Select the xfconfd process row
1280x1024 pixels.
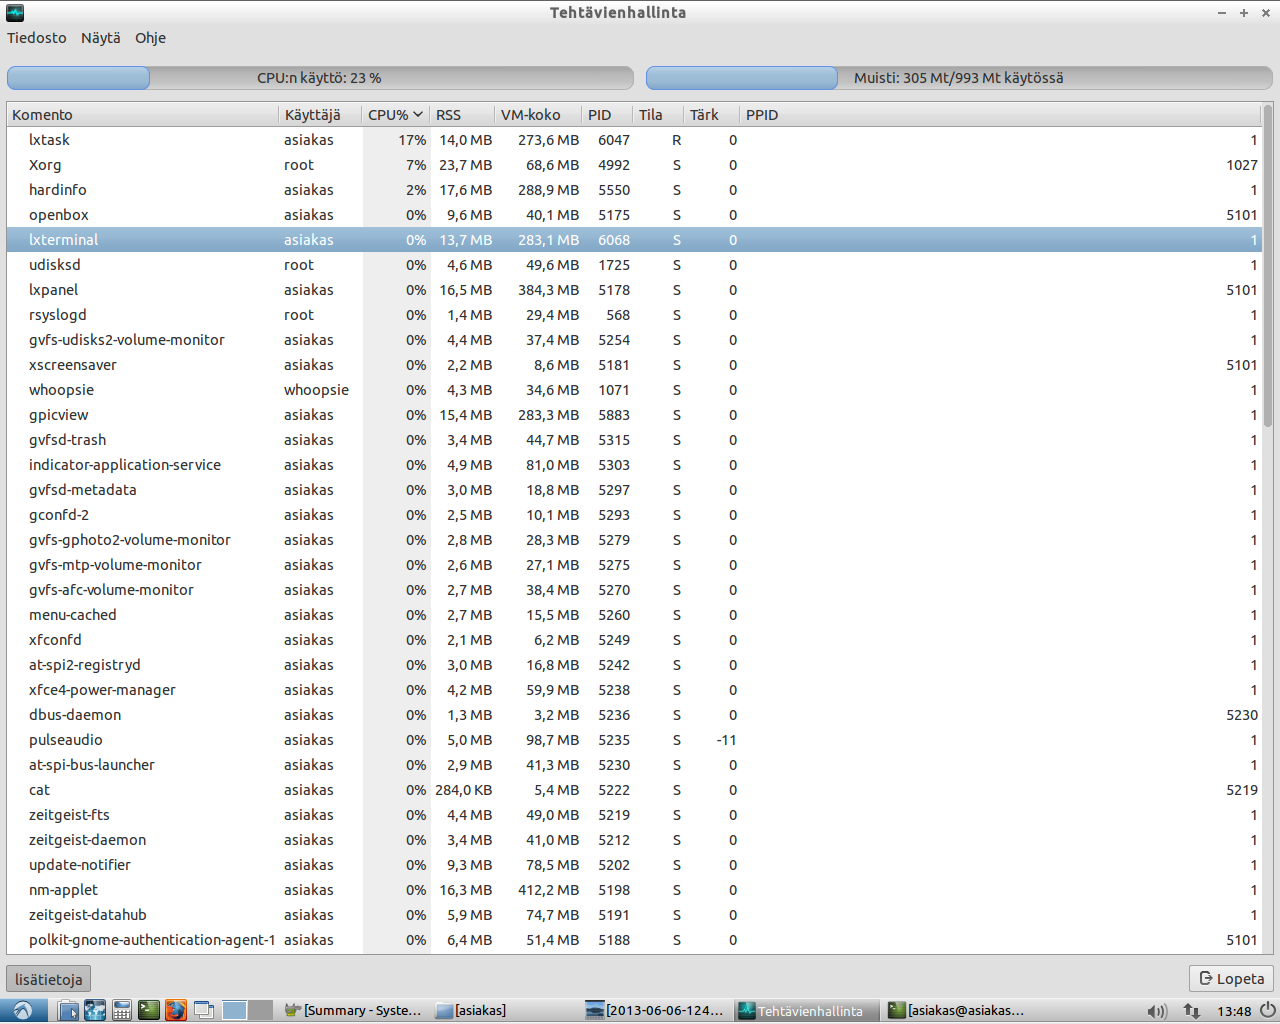pyautogui.click(x=634, y=640)
